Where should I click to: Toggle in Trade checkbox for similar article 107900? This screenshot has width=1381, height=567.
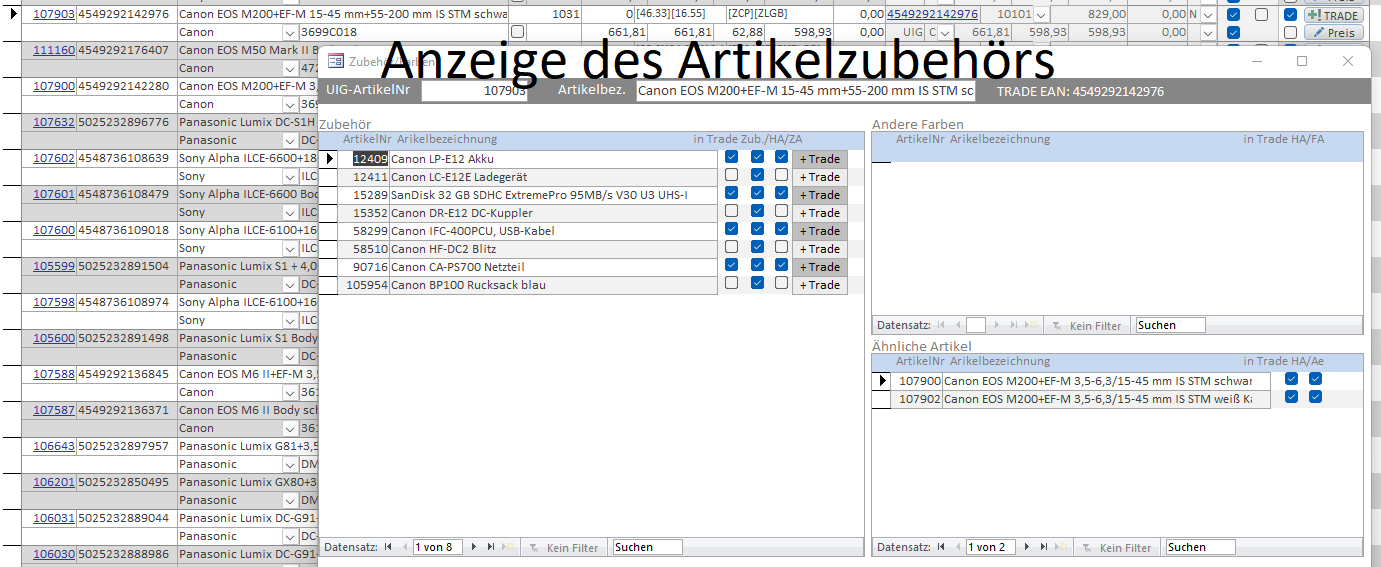click(1292, 379)
